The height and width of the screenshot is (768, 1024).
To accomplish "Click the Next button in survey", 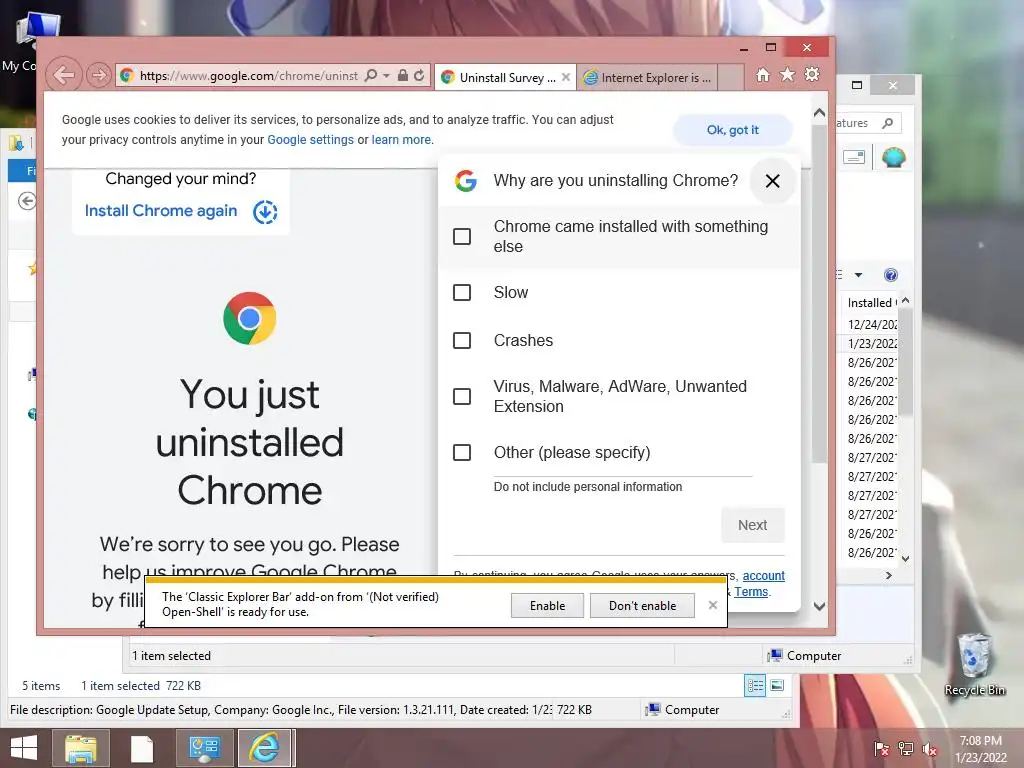I will tap(752, 525).
